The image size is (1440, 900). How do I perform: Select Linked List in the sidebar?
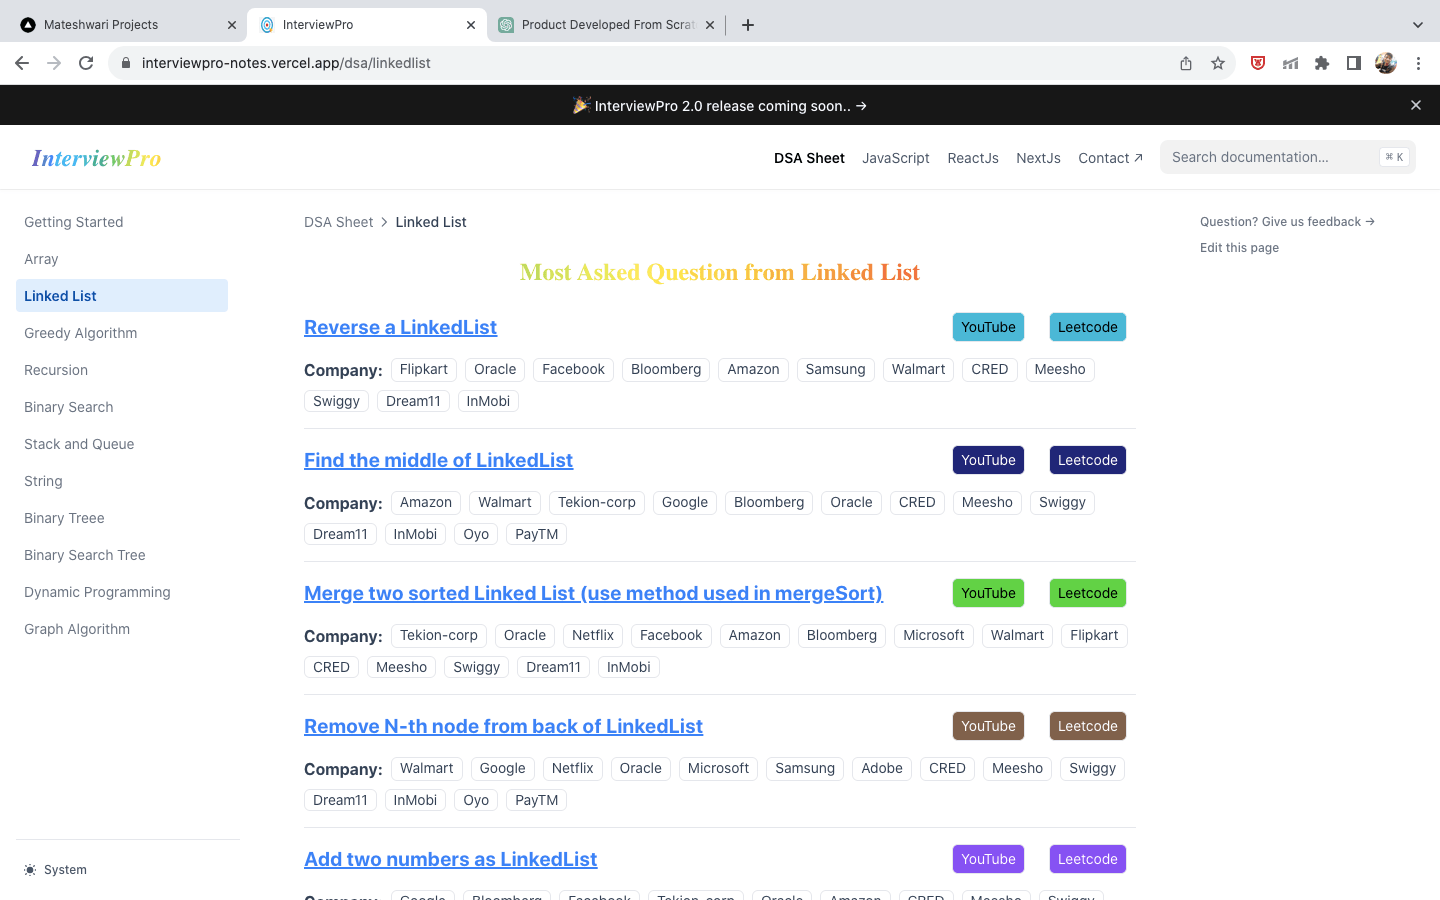pyautogui.click(x=122, y=296)
